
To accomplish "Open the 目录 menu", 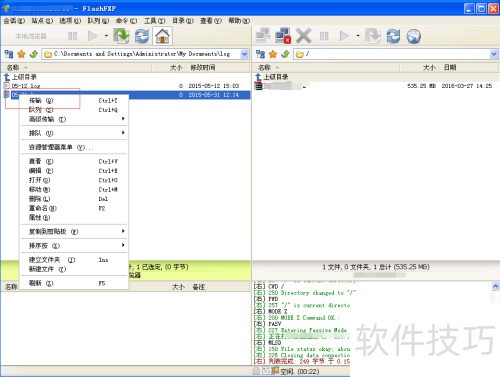I will click(x=183, y=21).
